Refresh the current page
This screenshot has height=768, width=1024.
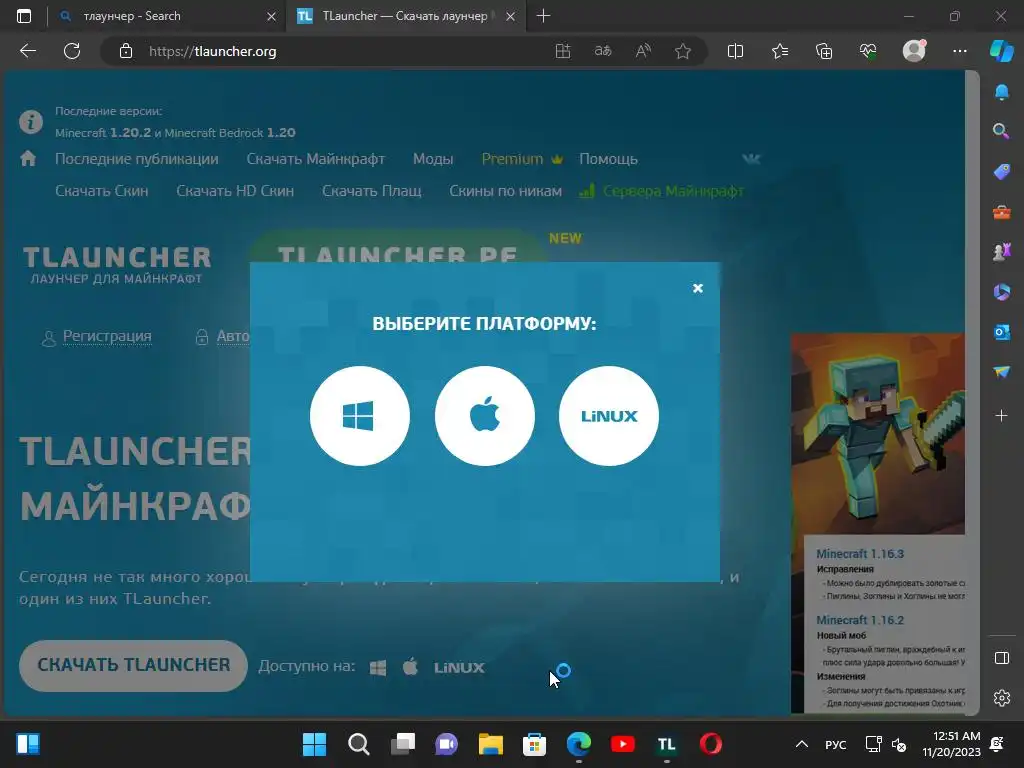click(x=72, y=51)
